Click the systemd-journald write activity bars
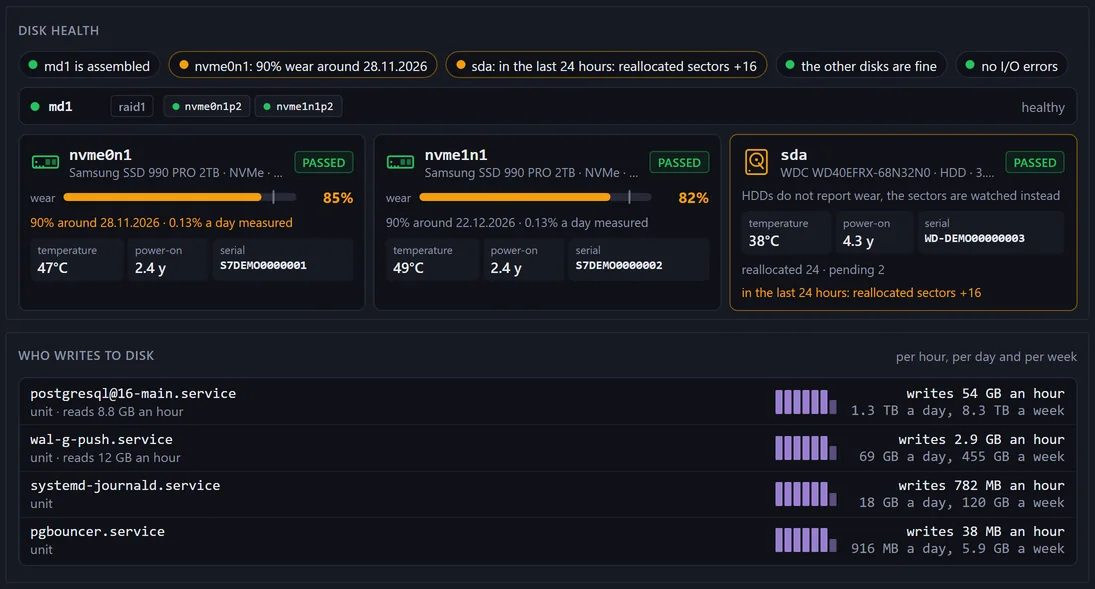Screen dimensions: 1095x589 click(805, 494)
